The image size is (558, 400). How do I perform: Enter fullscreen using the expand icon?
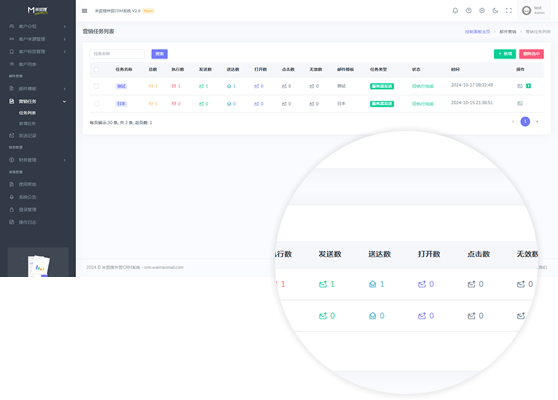[509, 11]
